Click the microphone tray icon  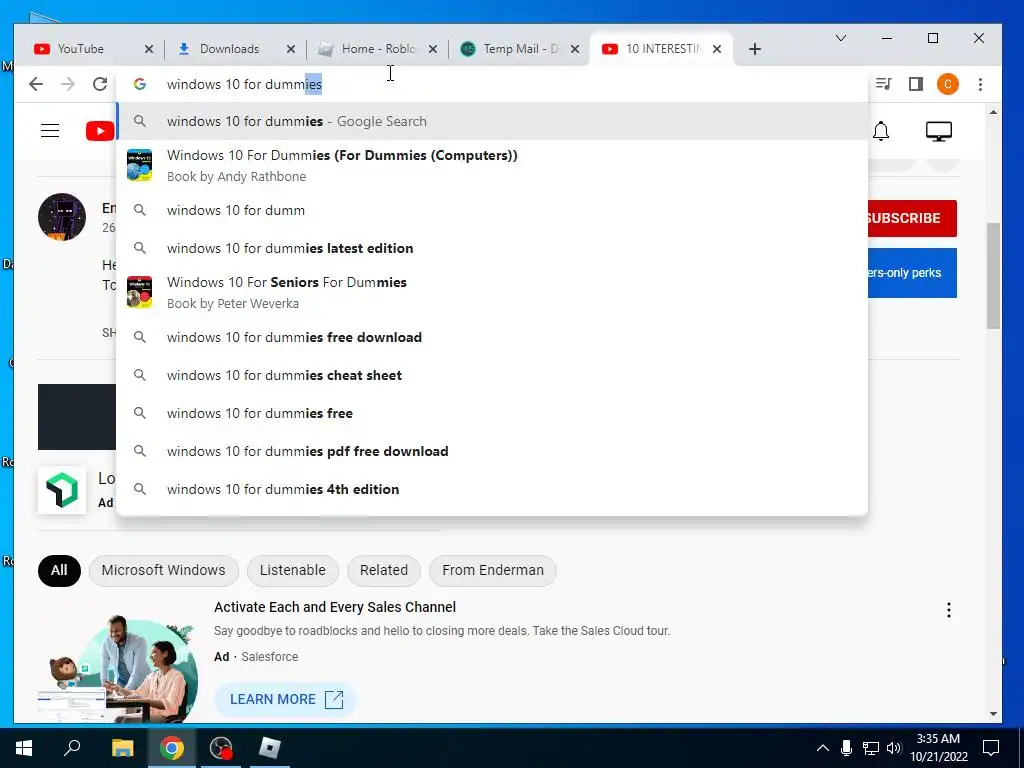pos(846,748)
